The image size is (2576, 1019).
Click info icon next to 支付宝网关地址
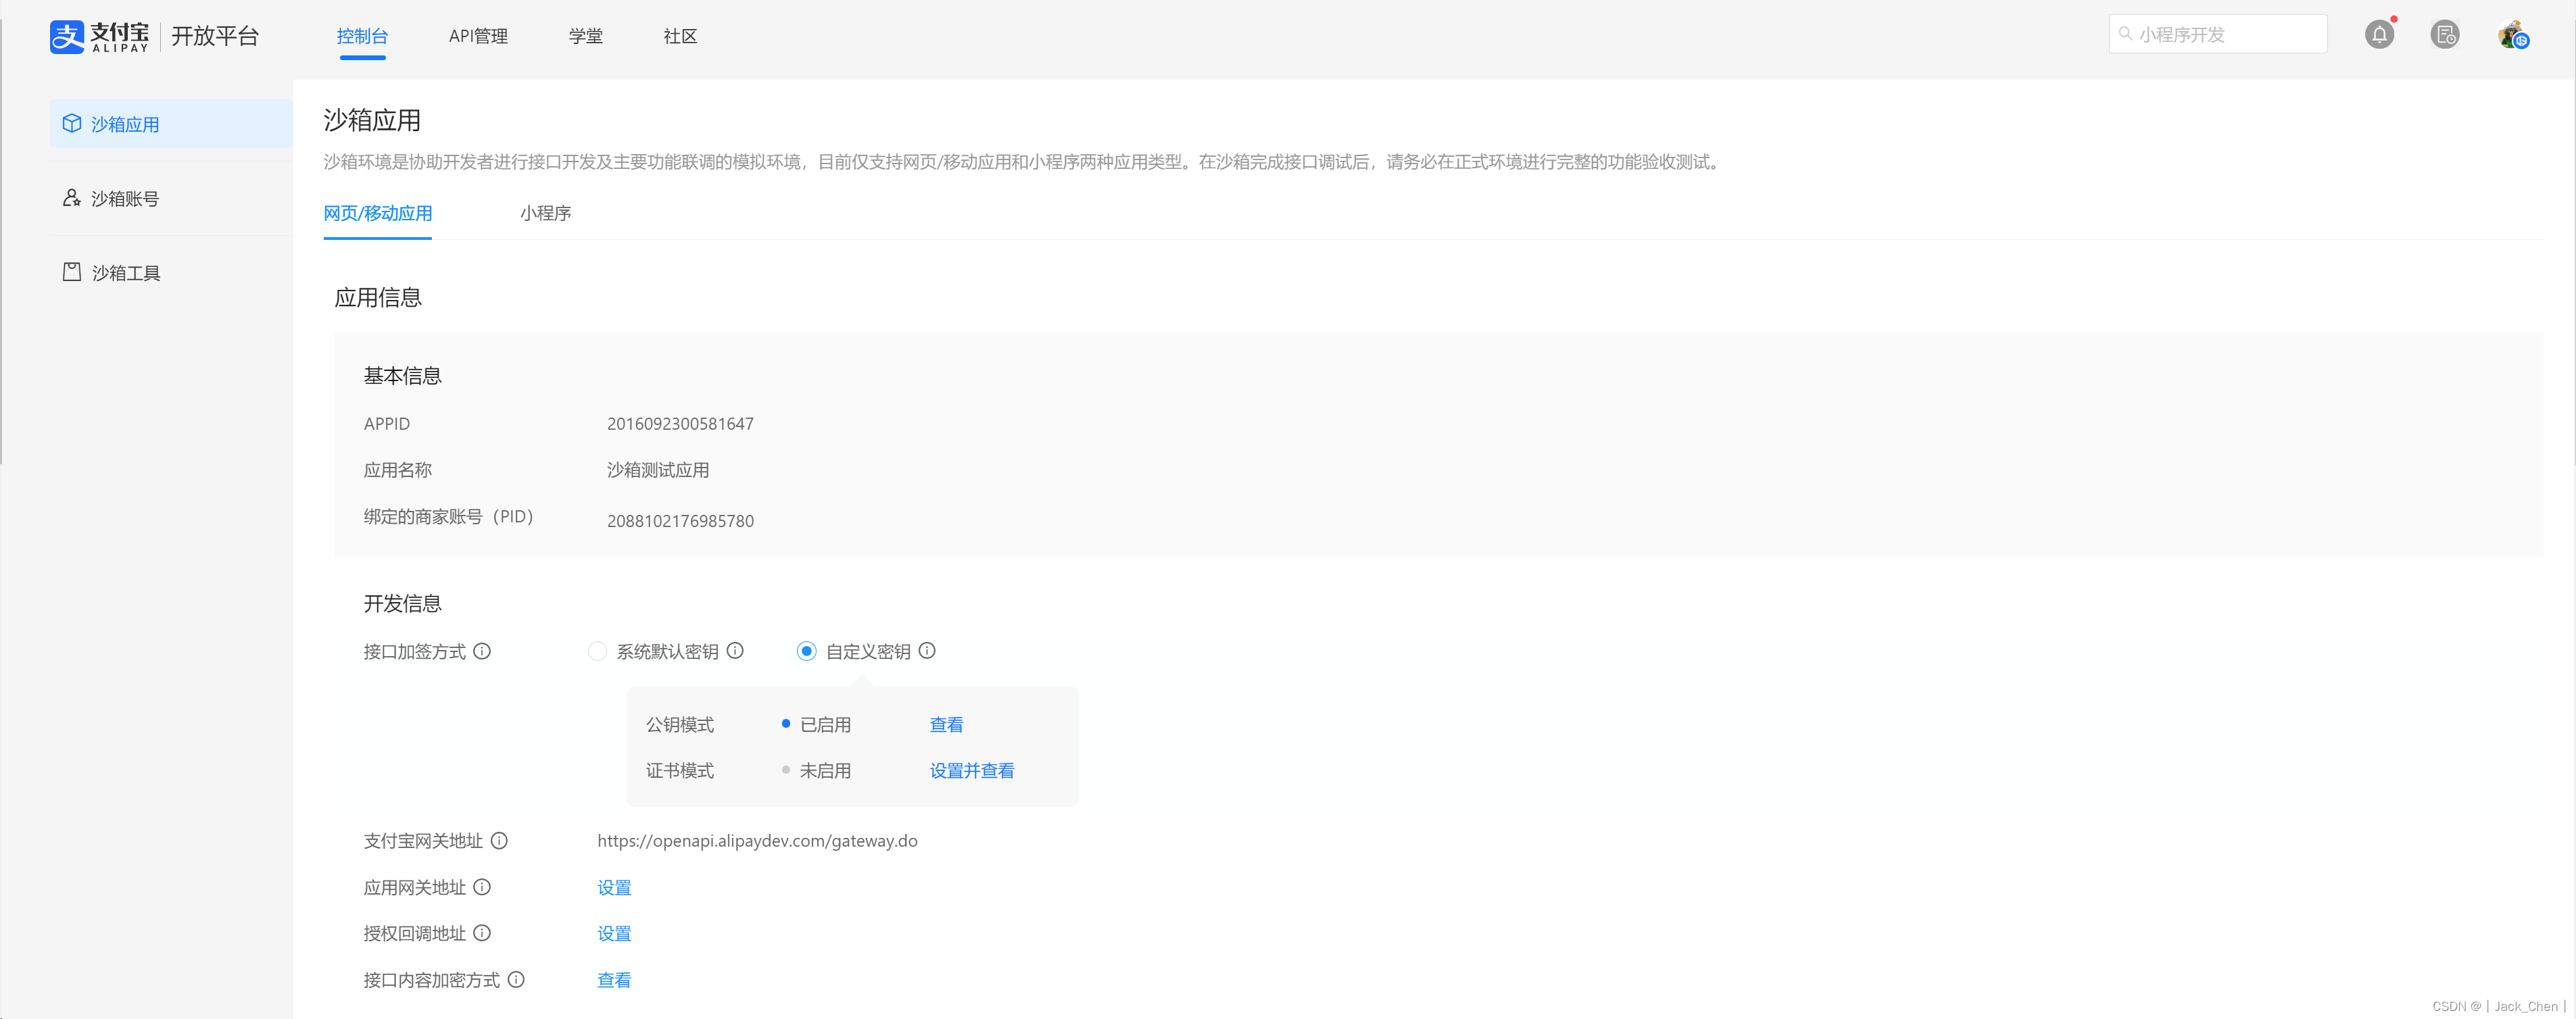pyautogui.click(x=499, y=840)
